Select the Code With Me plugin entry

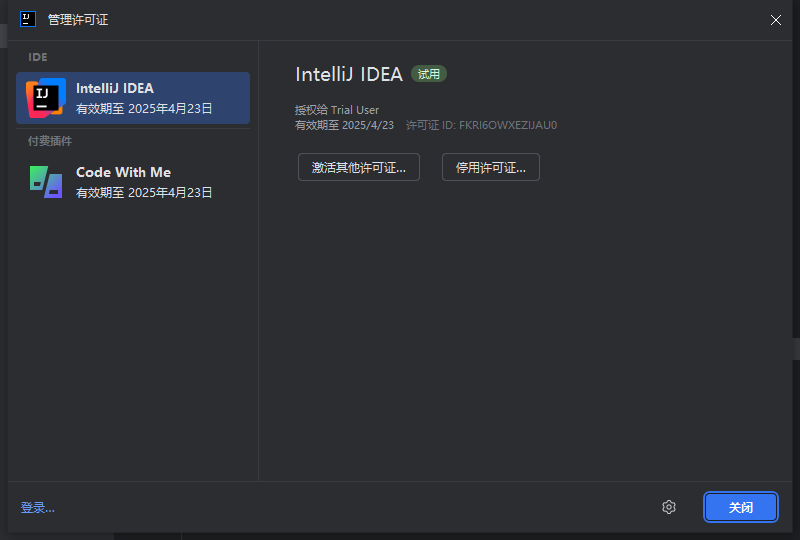pos(133,182)
